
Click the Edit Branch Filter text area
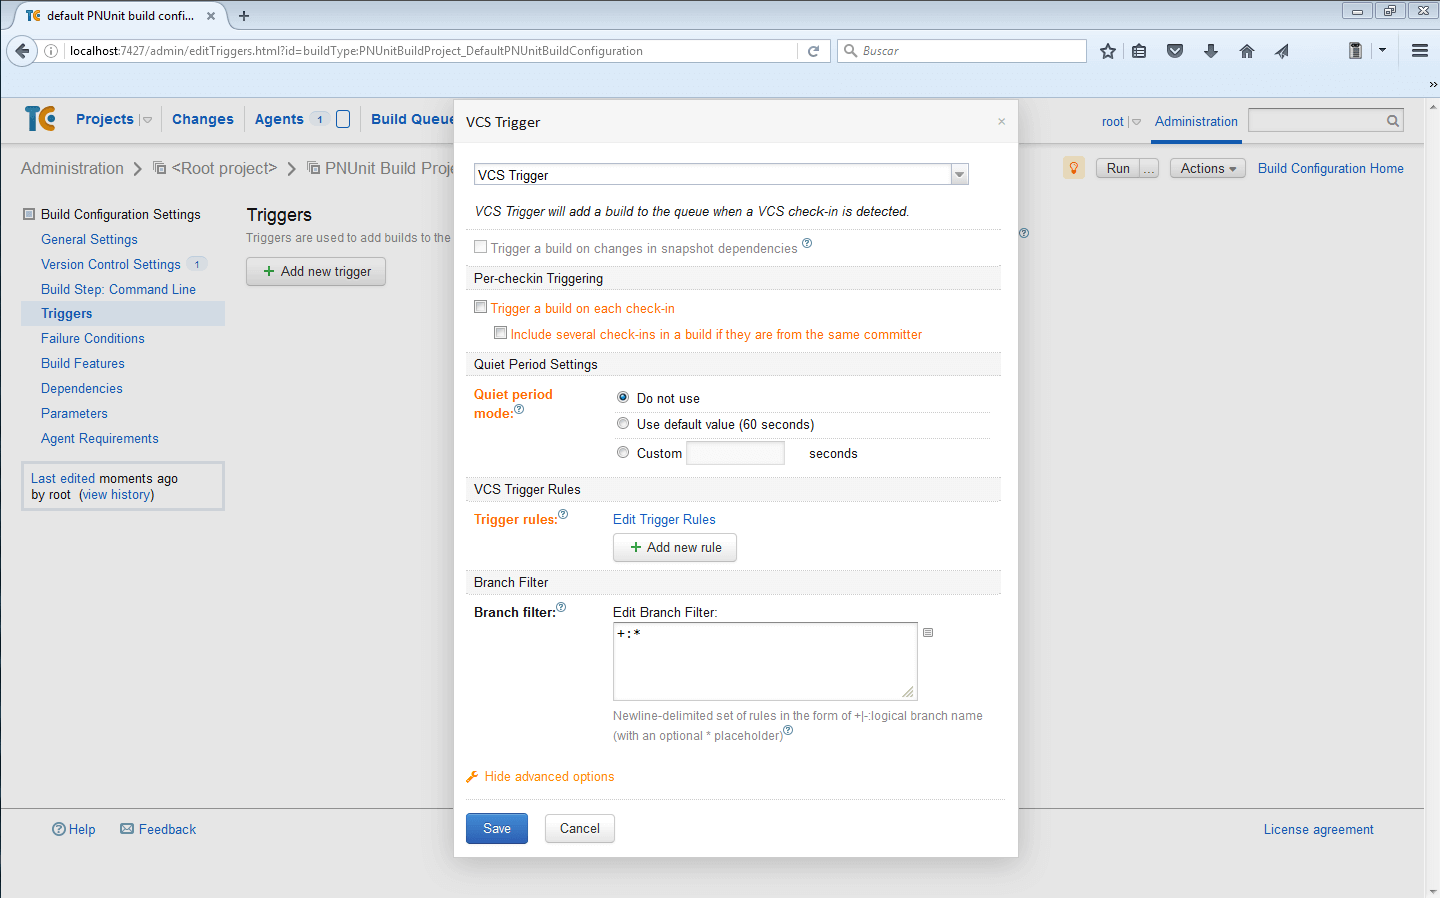[764, 661]
